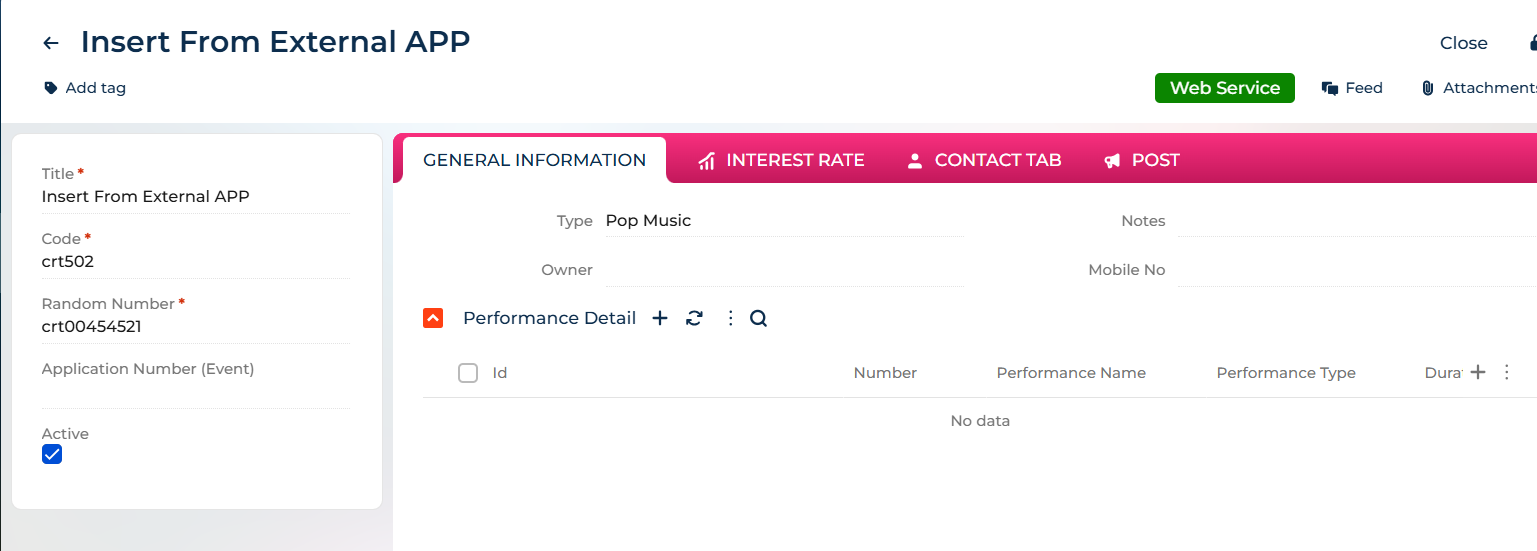Refresh the Performance Detail list
This screenshot has width=1537, height=551.
(694, 318)
